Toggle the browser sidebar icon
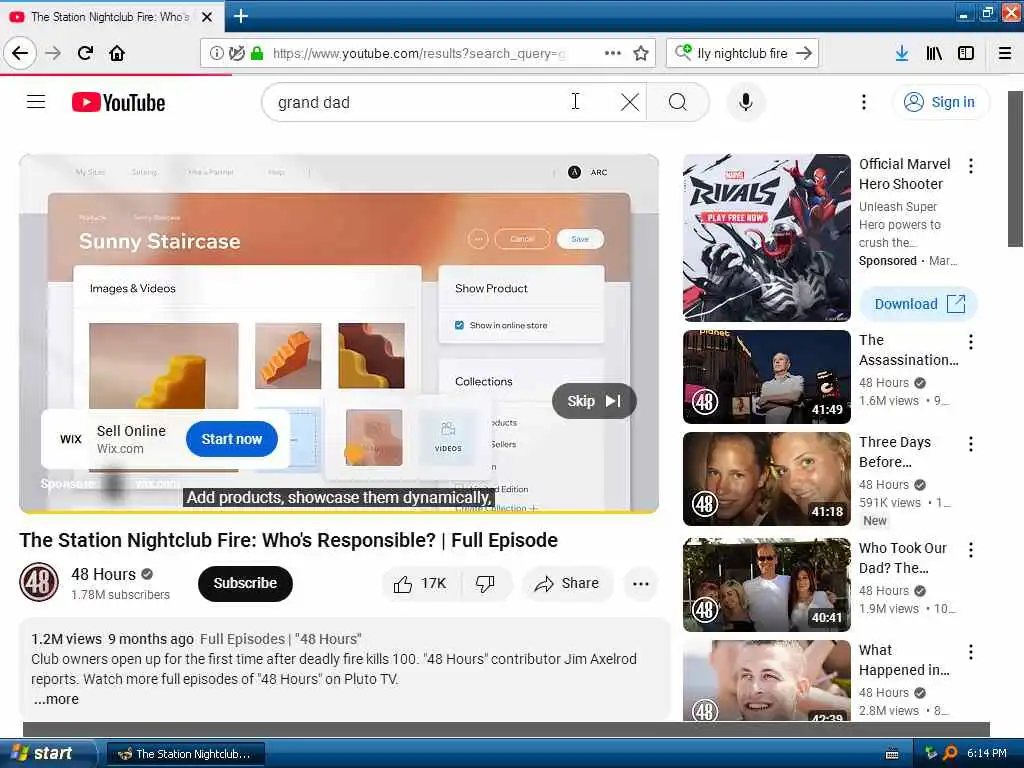The image size is (1024, 768). pos(966,53)
